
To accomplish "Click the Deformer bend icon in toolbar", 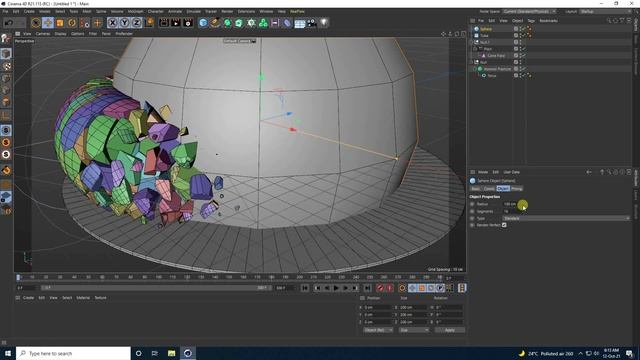I will point(287,23).
